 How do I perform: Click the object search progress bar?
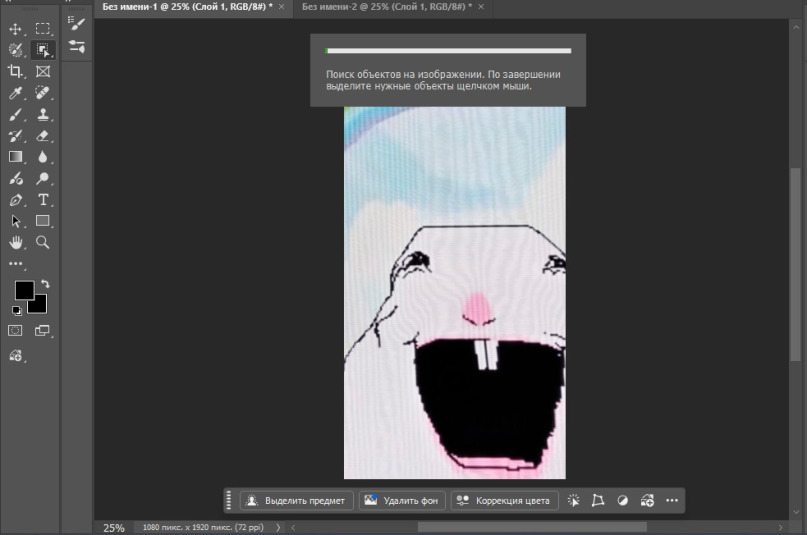pos(448,51)
